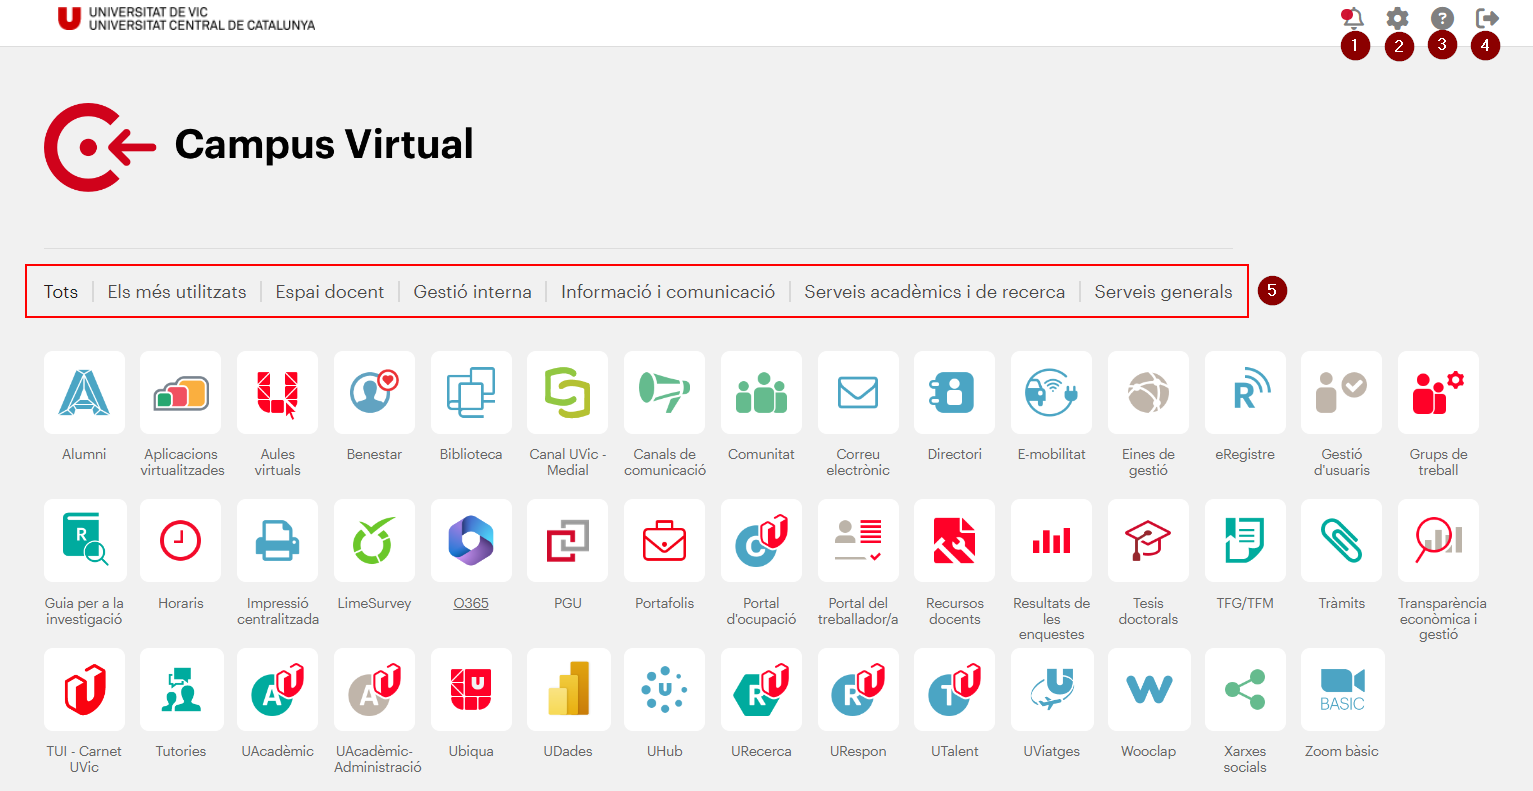1533x791 pixels.
Task: Select the Tots category tab
Action: (61, 292)
